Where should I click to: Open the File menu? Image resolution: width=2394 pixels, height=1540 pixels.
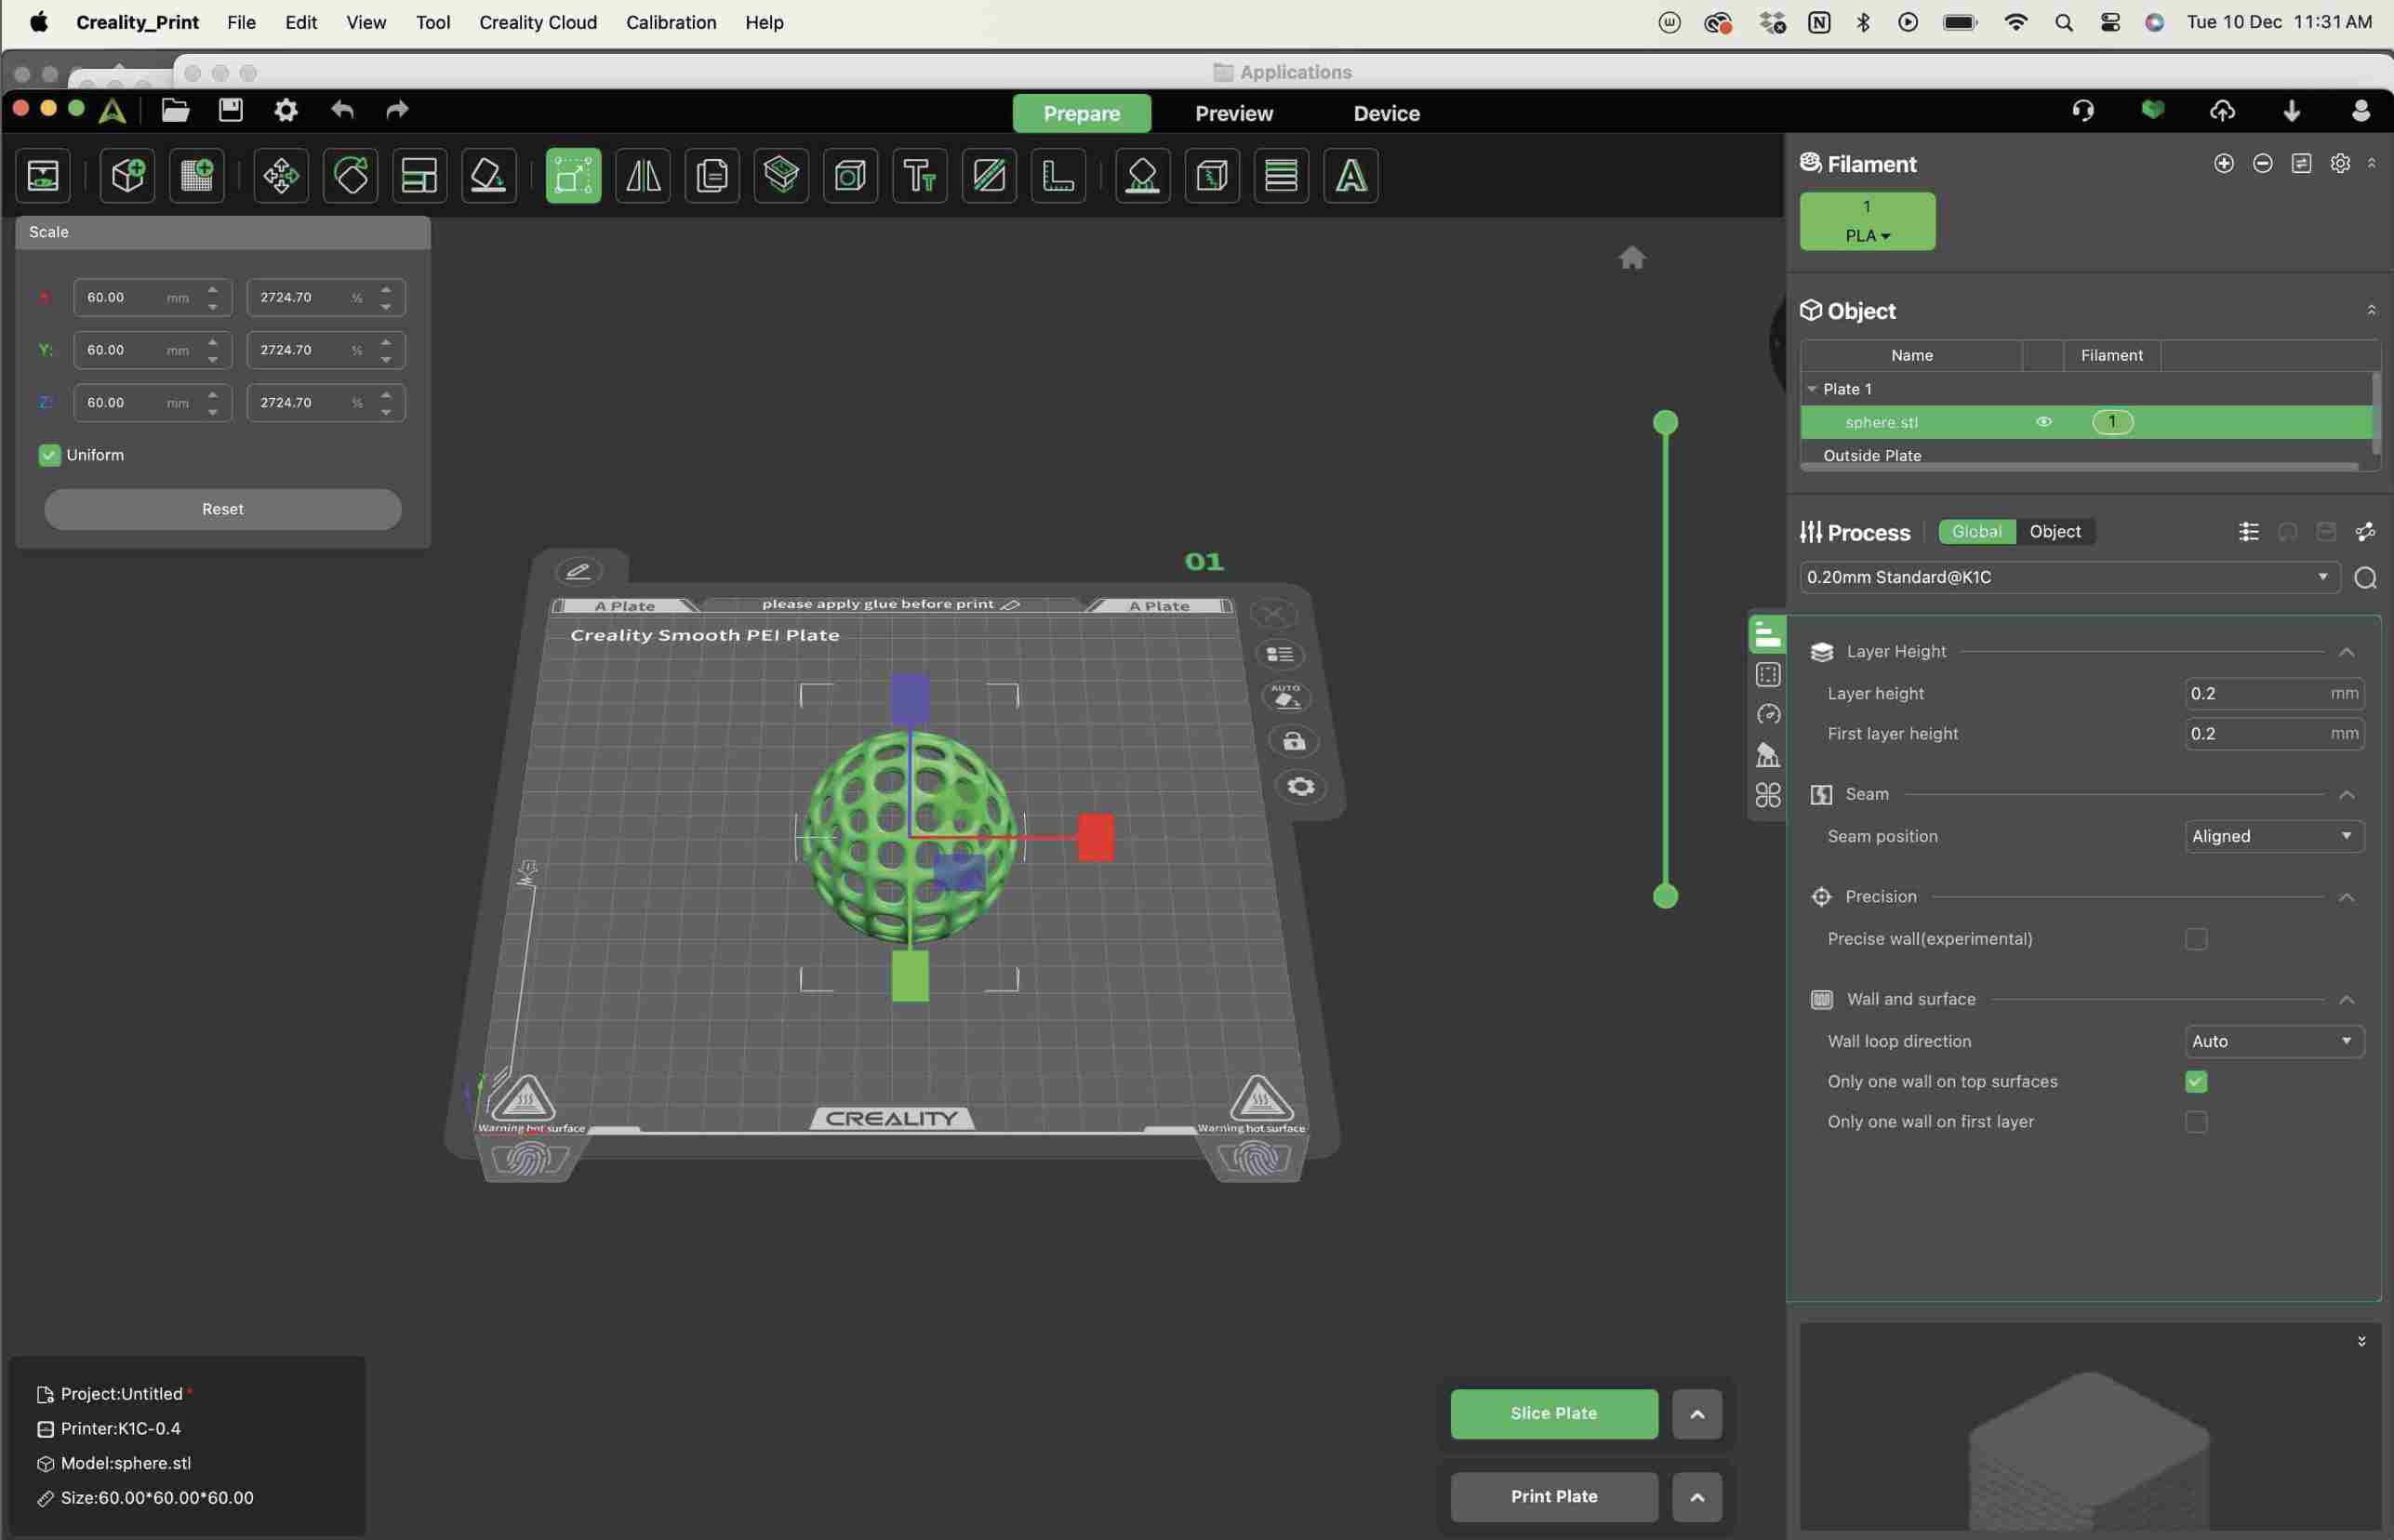[241, 22]
